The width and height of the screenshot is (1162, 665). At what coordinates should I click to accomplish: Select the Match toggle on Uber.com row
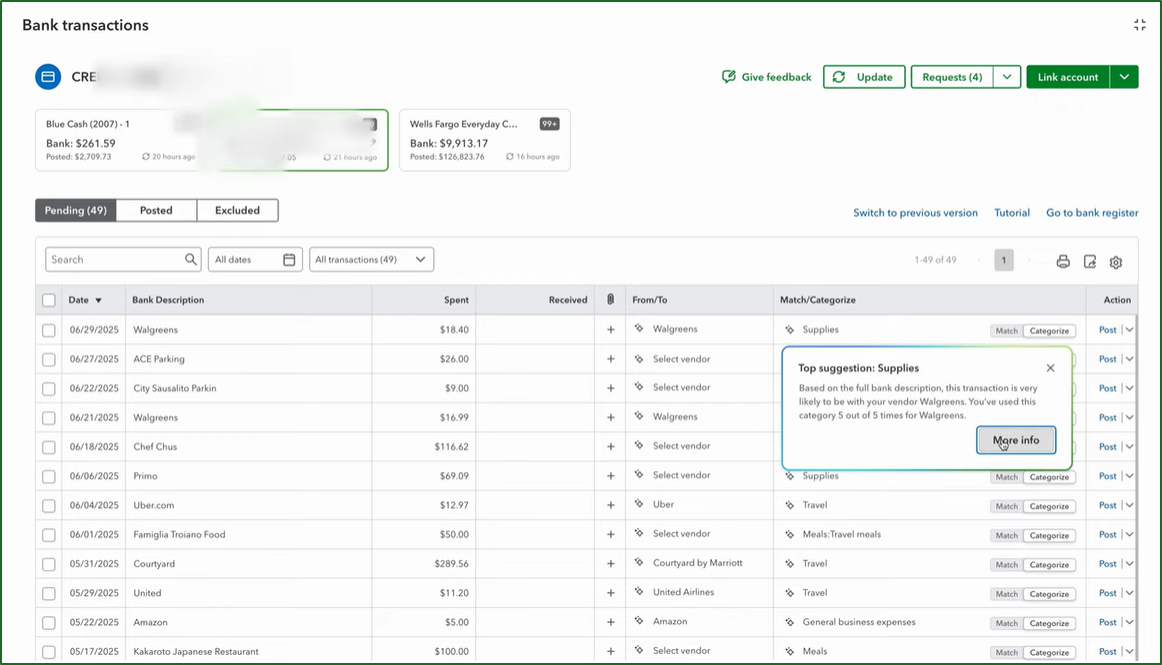pyautogui.click(x=1006, y=506)
